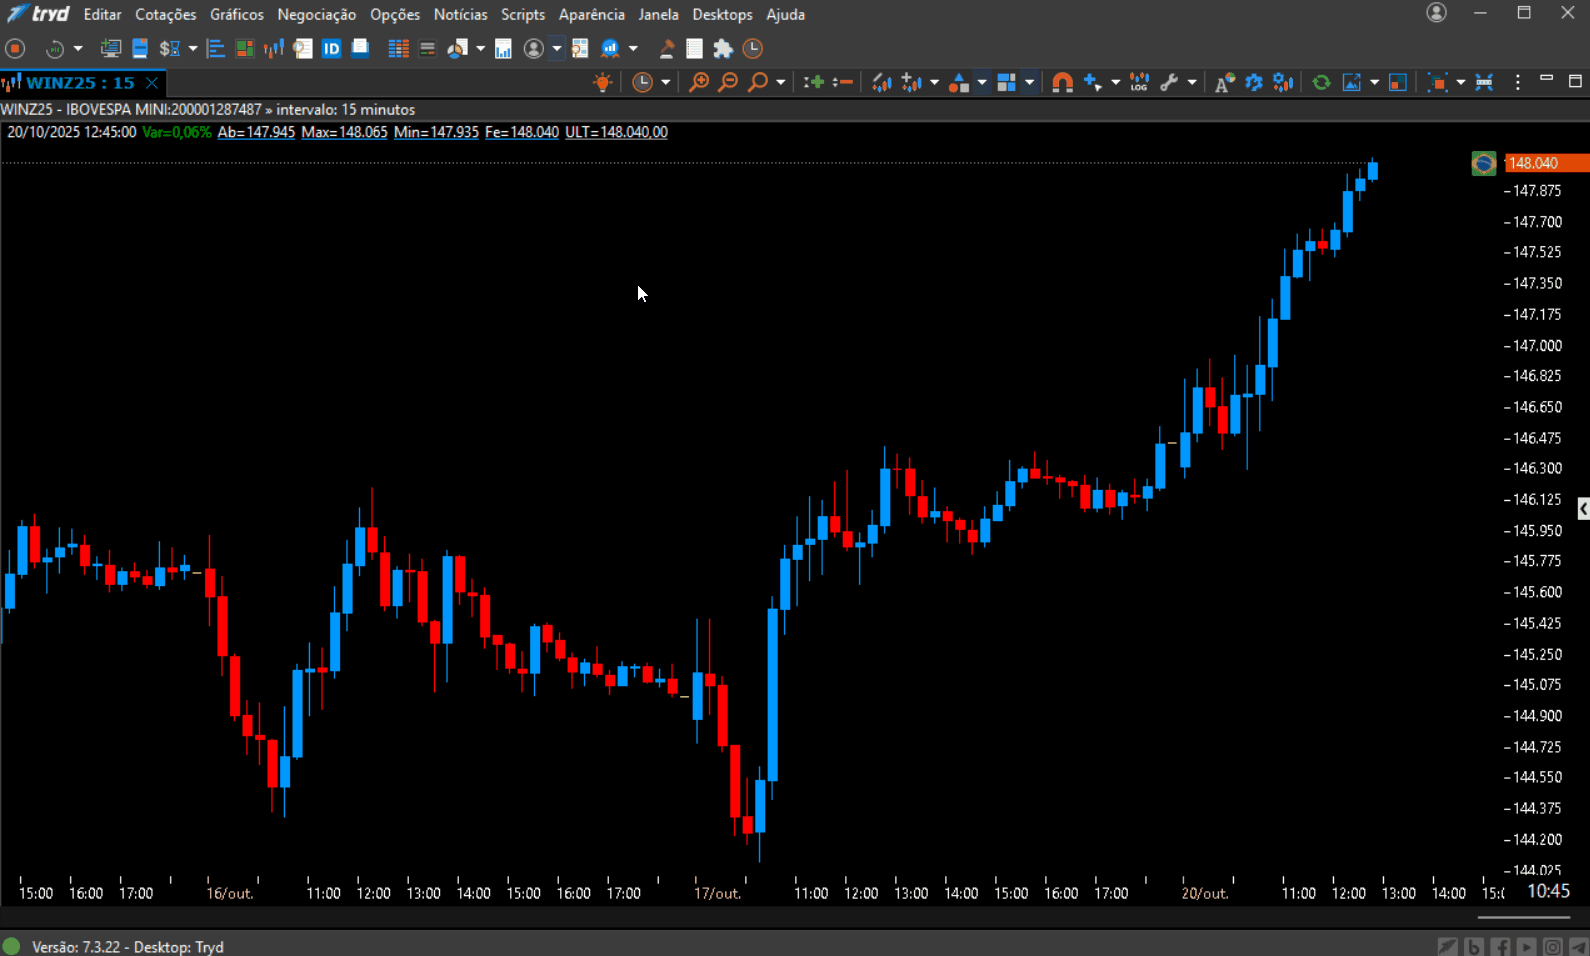Screen dimensions: 1590x956
Task: Expand dropdown next to pie chart icon
Action: [480, 48]
